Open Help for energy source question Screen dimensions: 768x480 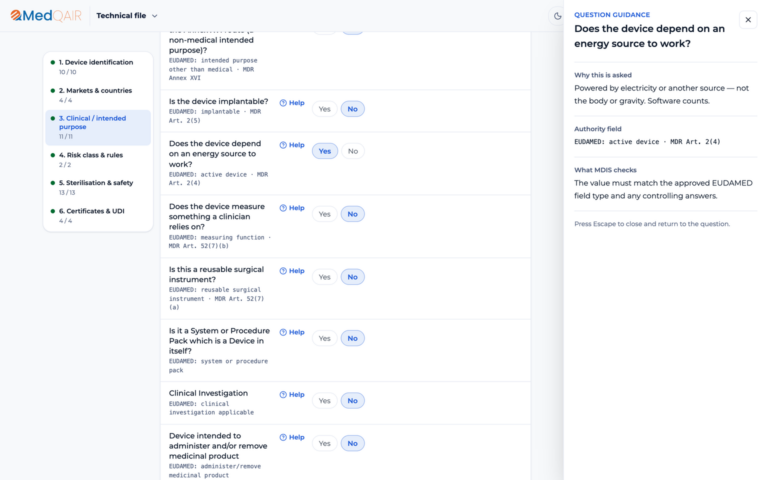292,145
